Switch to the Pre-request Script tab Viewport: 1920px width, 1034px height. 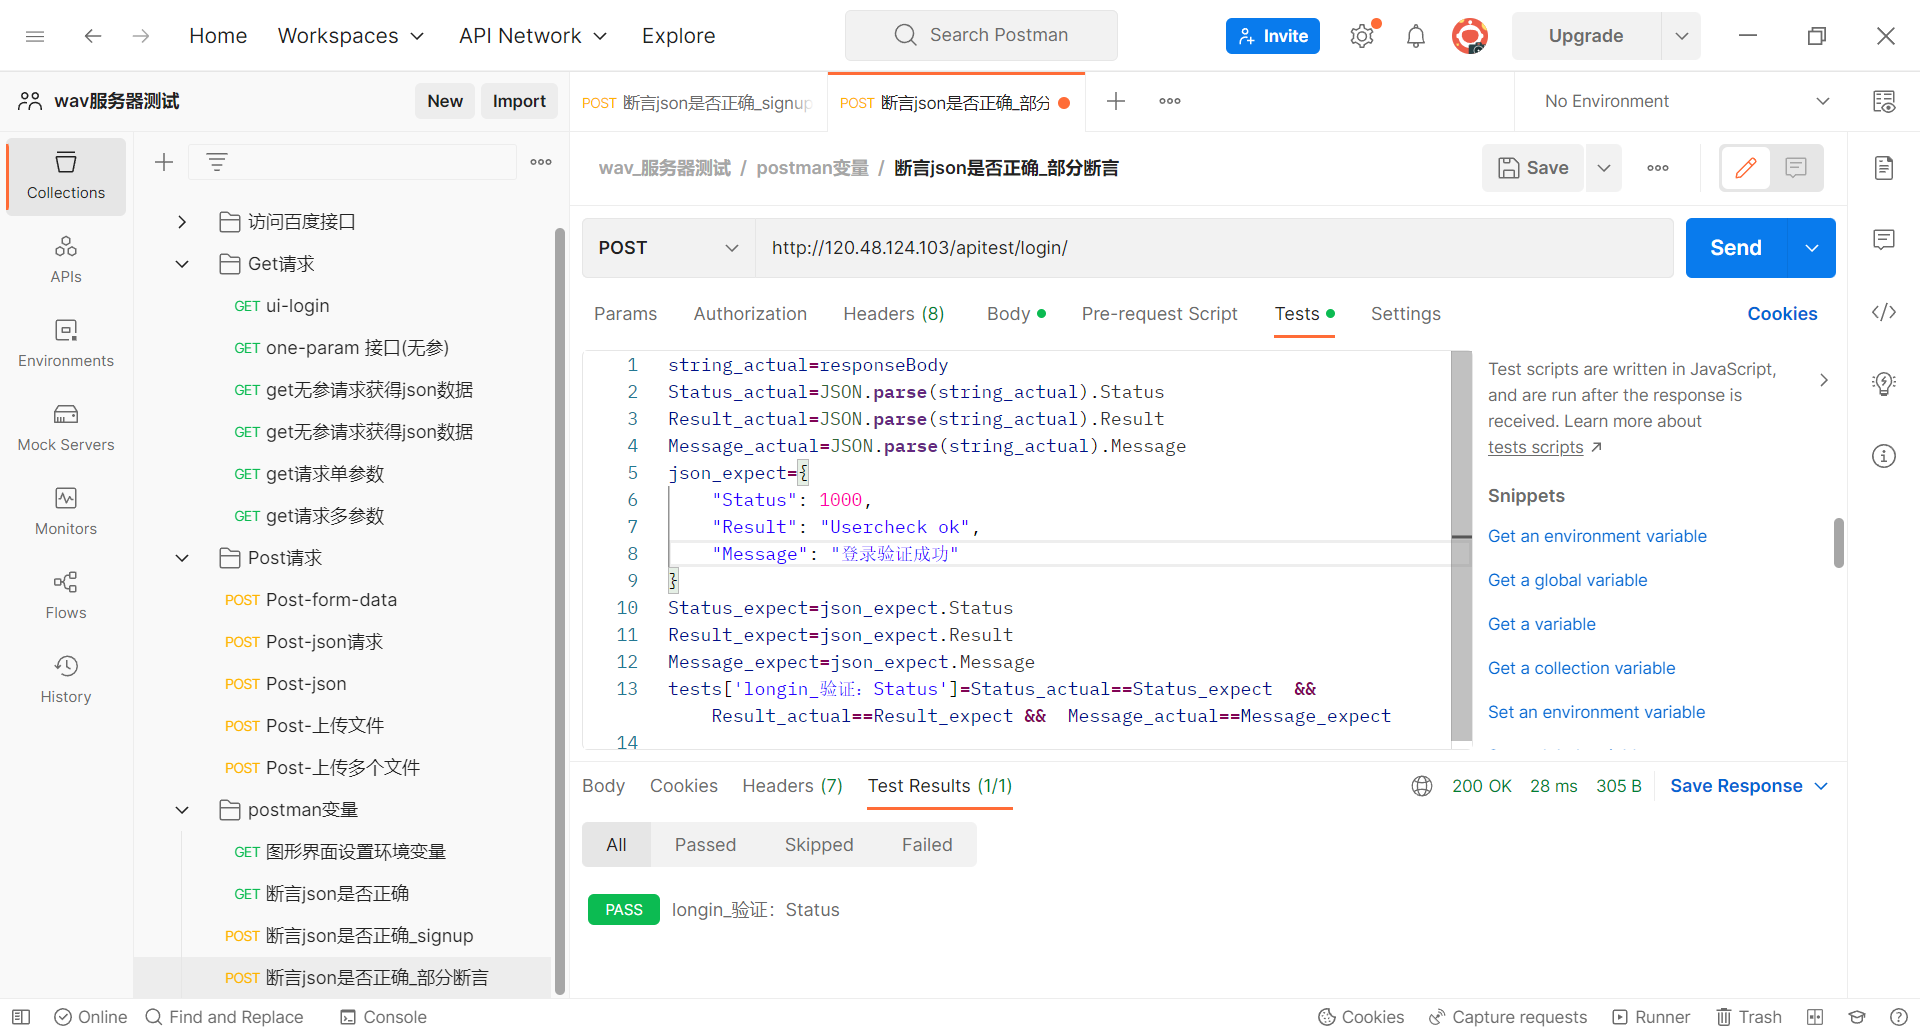[x=1160, y=314]
